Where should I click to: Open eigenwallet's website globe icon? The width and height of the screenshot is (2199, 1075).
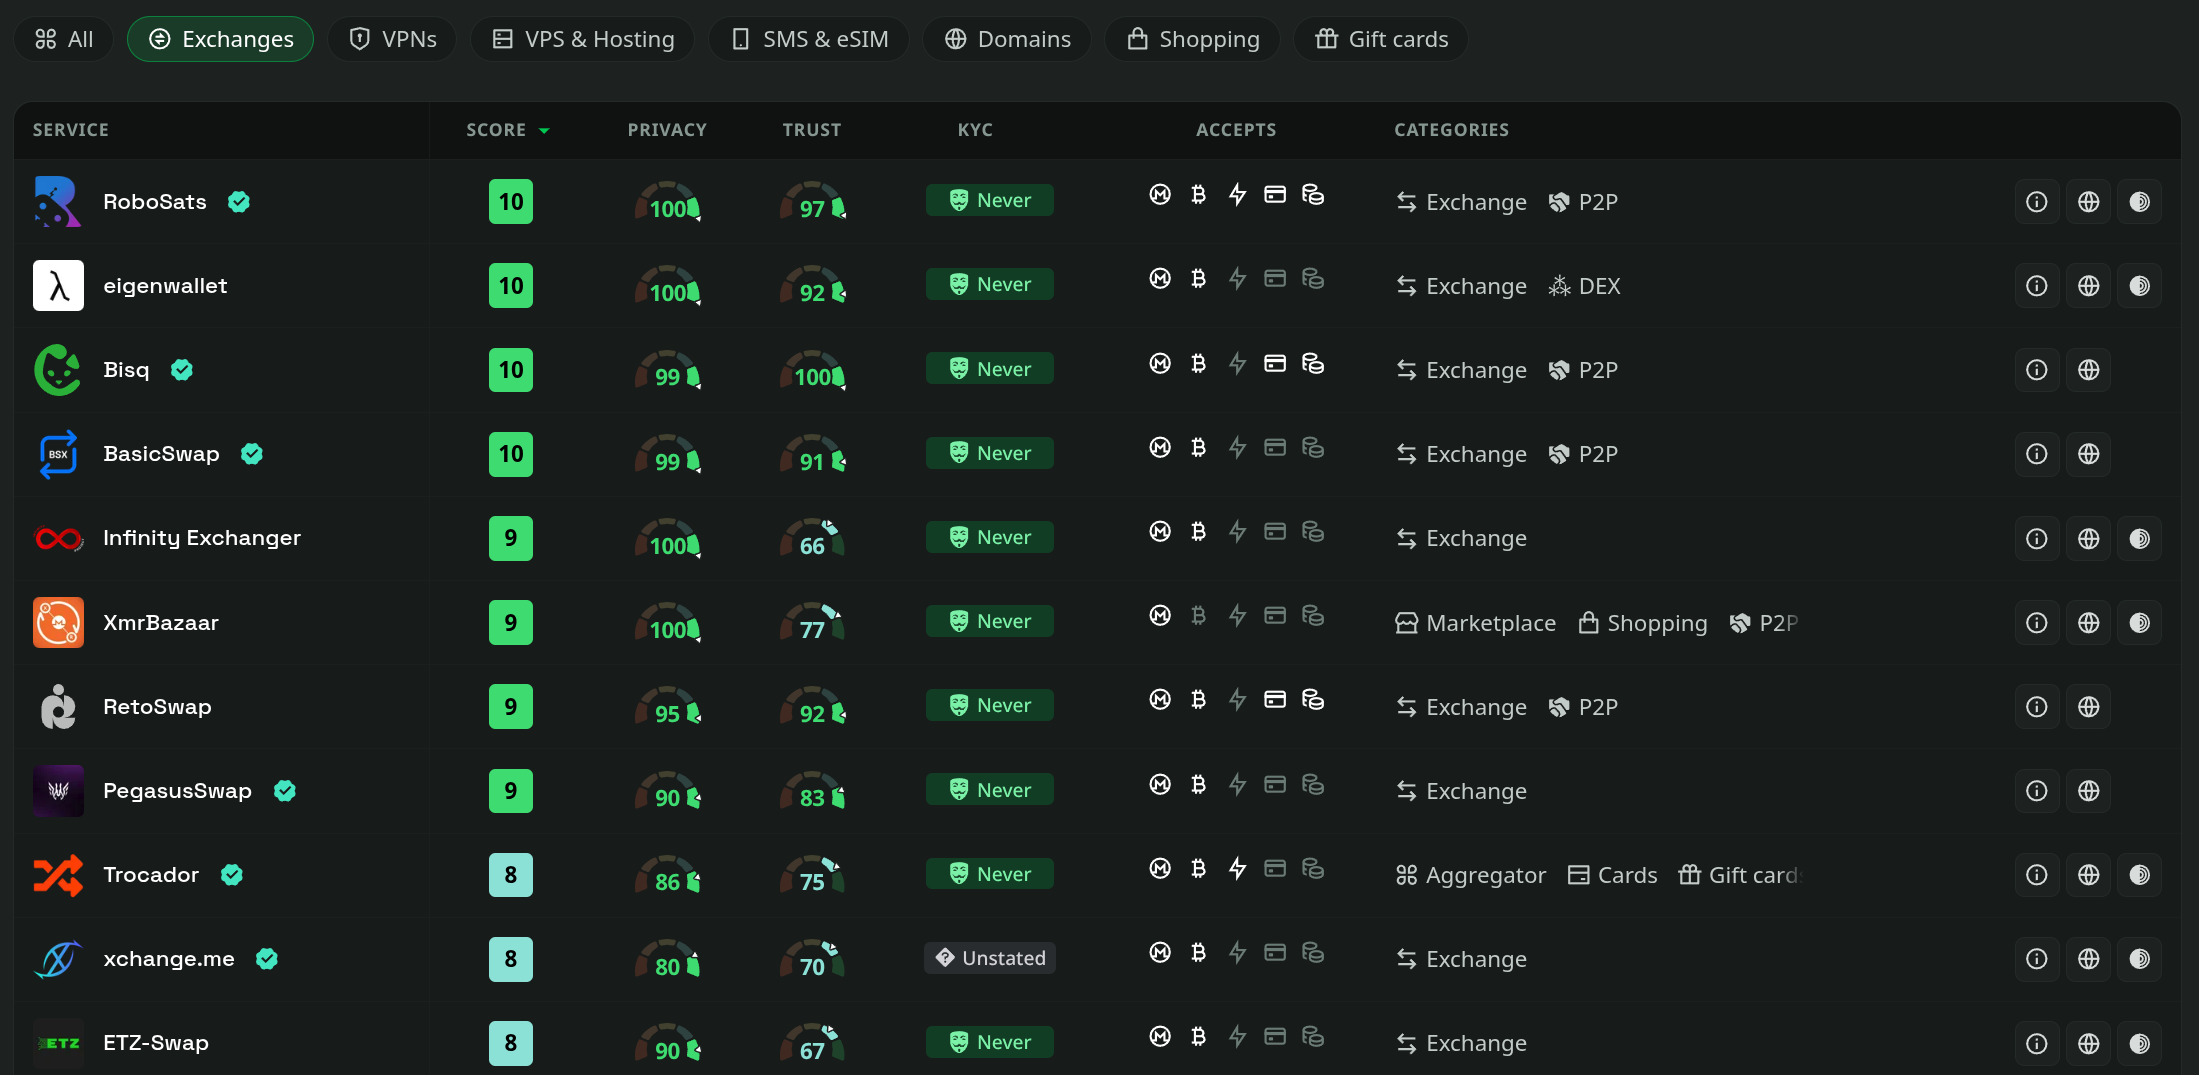(2088, 286)
